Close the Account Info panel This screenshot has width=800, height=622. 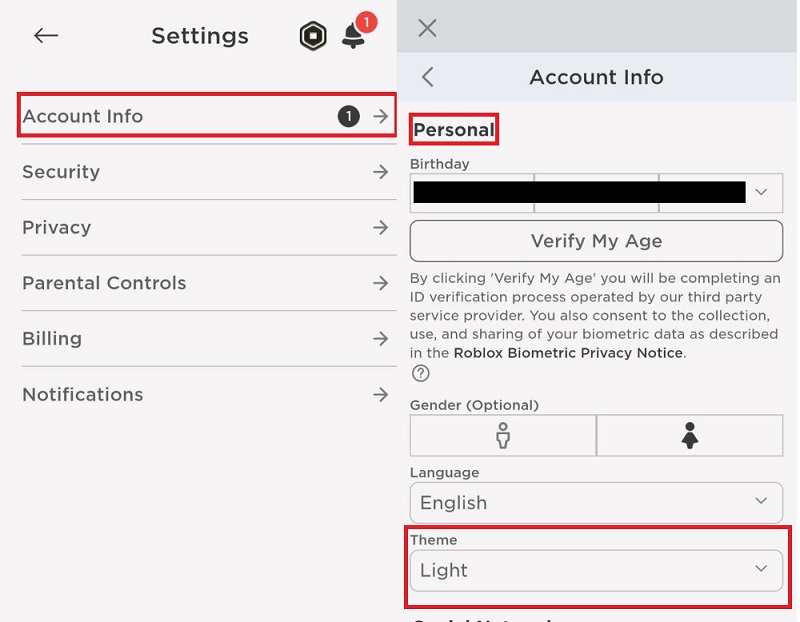[427, 28]
